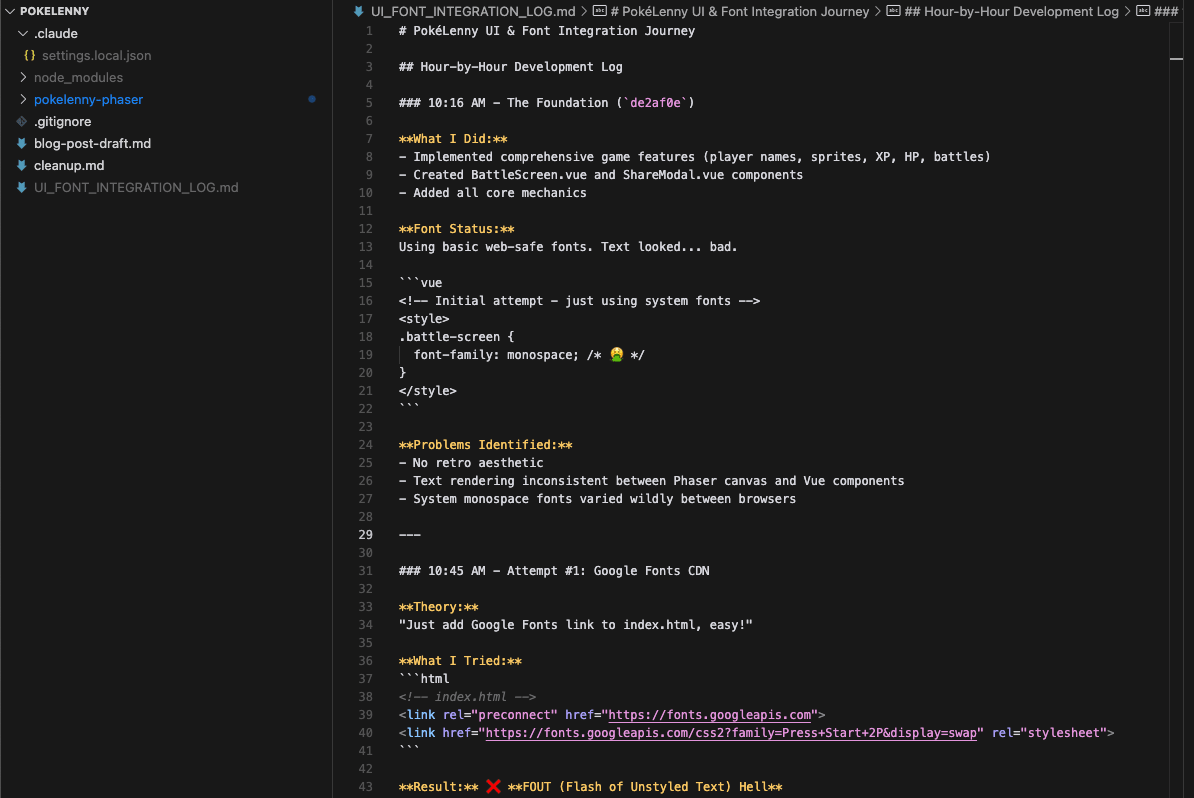Expand the pokelenny-phaser folder chevron
Viewport: 1194px width, 798px height.
[23, 99]
